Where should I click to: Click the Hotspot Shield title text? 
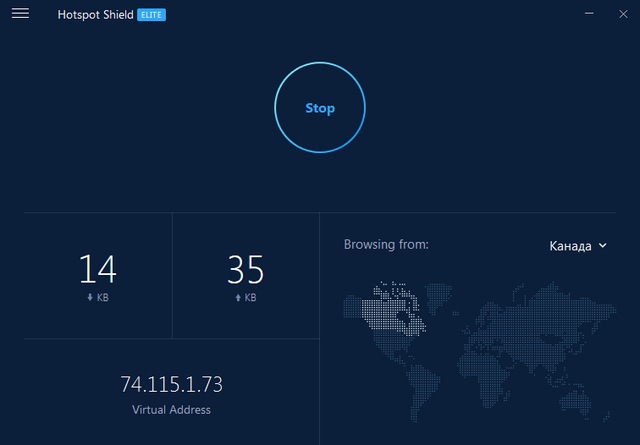(95, 15)
